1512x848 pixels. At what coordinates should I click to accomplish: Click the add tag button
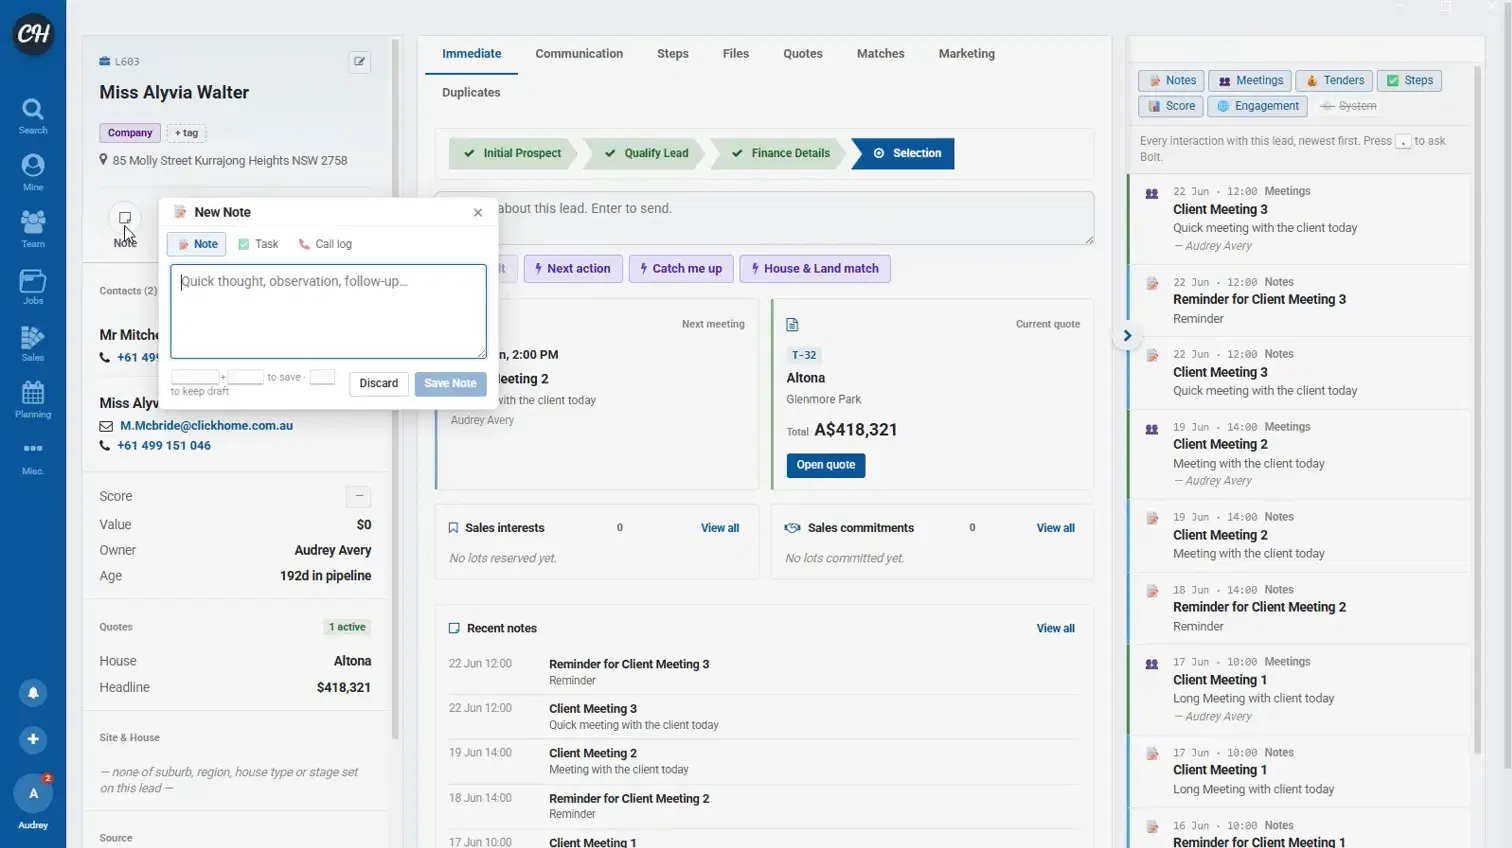[186, 133]
